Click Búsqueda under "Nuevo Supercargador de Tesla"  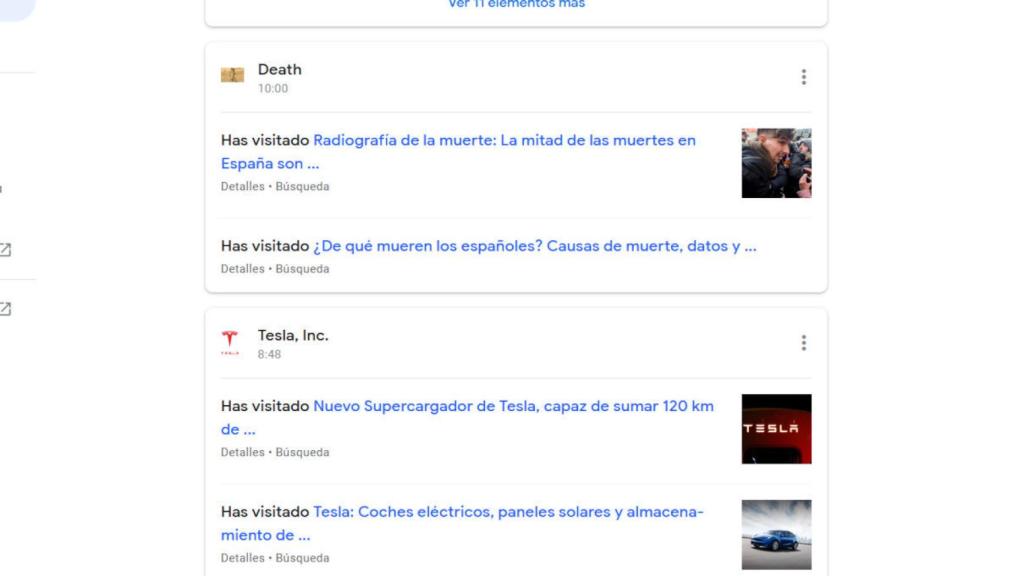click(x=302, y=452)
